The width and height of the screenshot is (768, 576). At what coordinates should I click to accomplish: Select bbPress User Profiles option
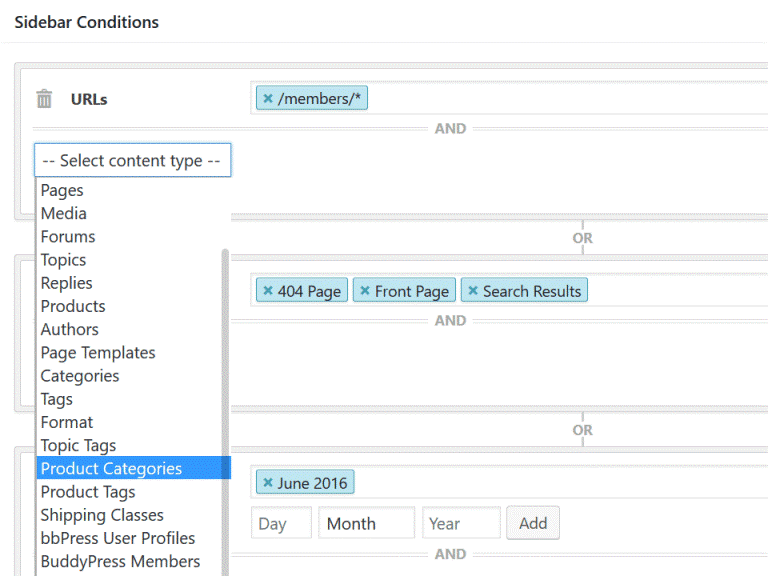point(129,538)
